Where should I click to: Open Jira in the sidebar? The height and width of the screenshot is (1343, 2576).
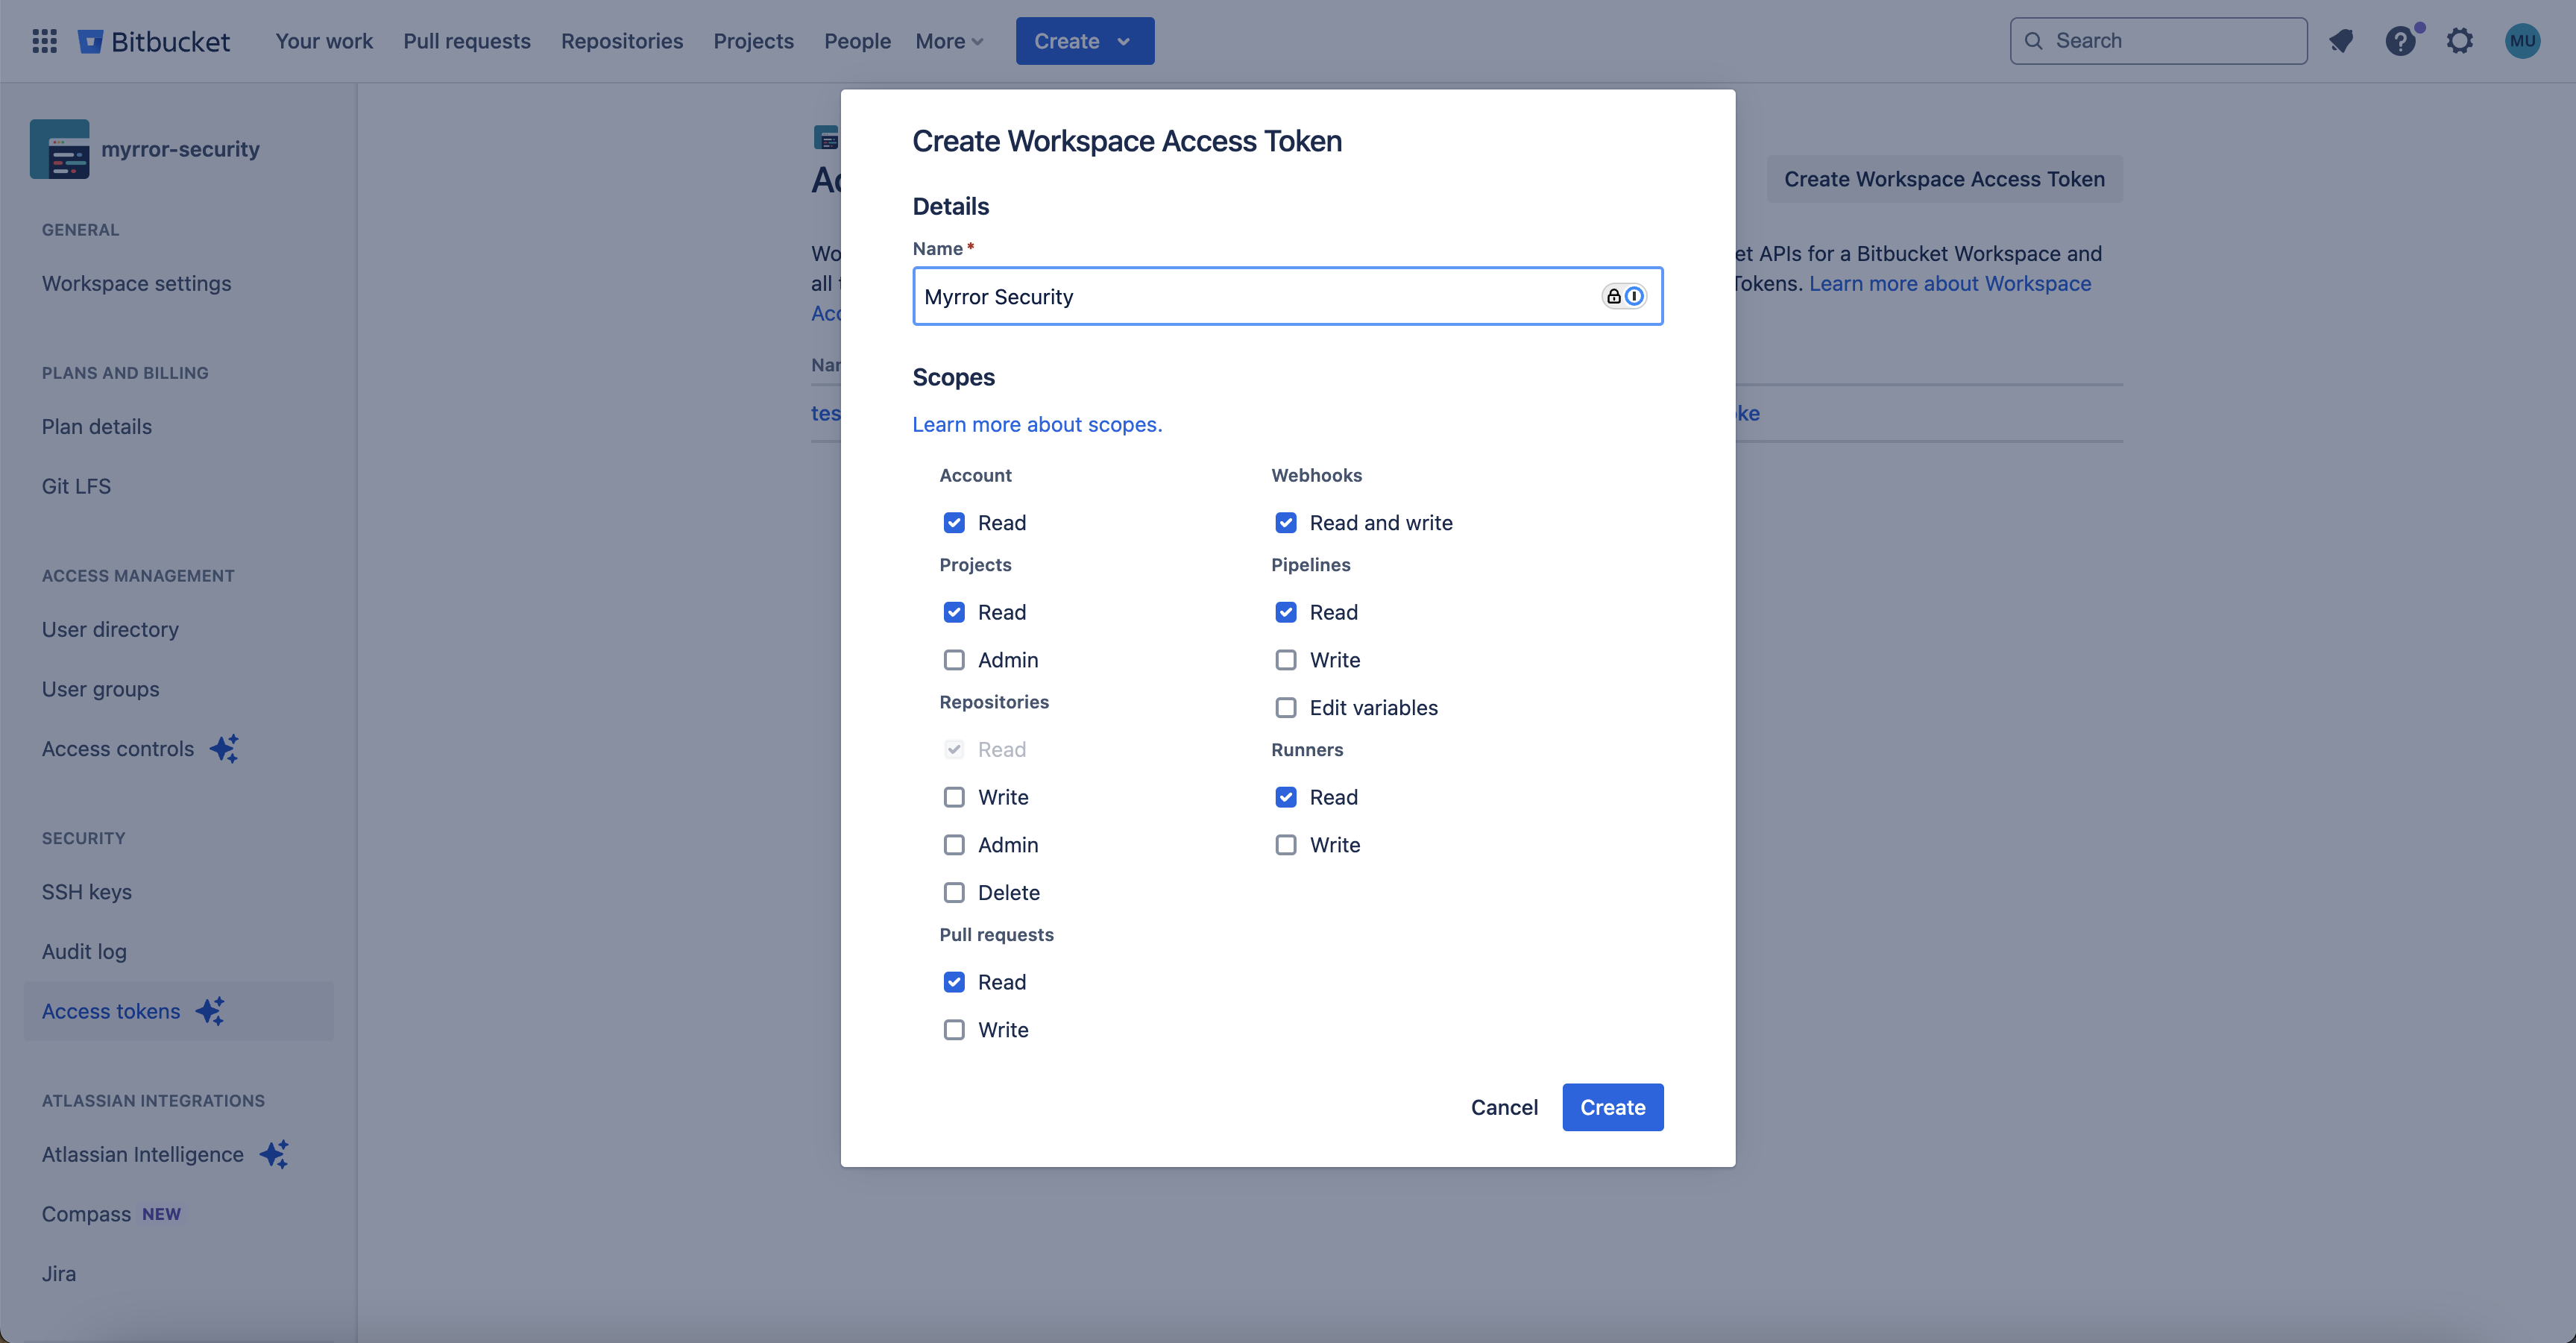(x=59, y=1273)
